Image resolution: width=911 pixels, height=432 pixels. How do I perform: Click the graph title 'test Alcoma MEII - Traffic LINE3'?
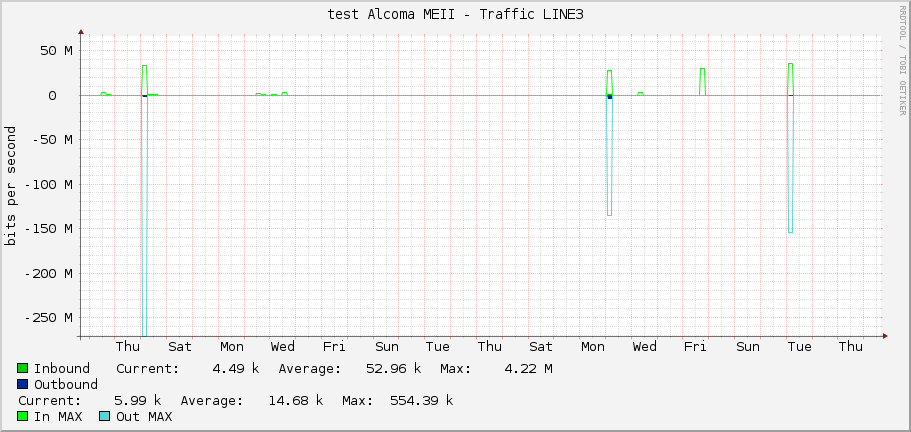(x=455, y=15)
